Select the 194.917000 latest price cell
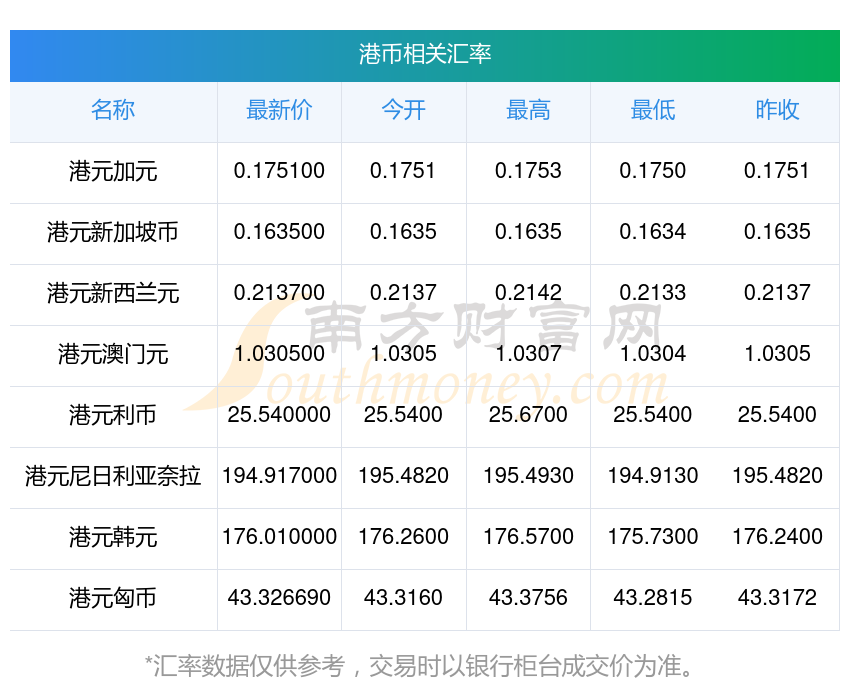Image resolution: width=850 pixels, height=698 pixels. pyautogui.click(x=279, y=476)
